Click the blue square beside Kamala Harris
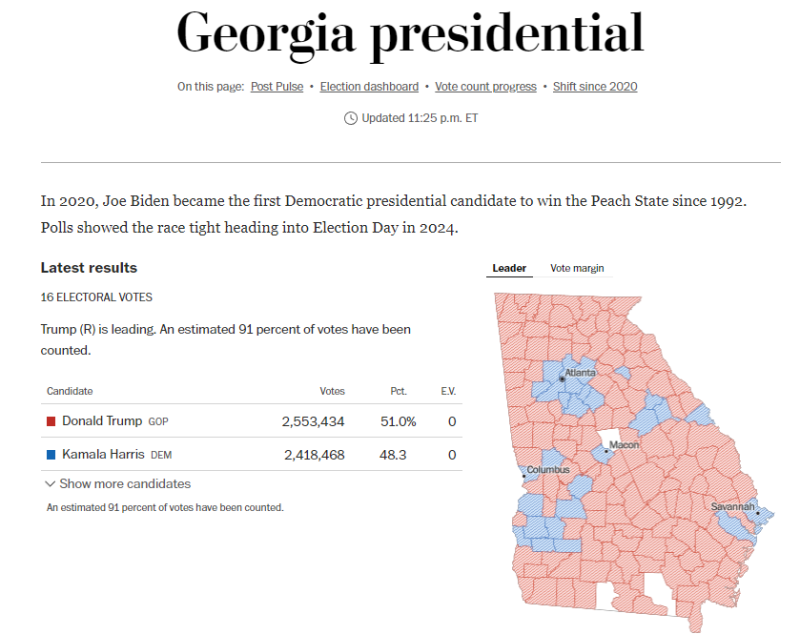This screenshot has height=634, width=800. [51, 455]
